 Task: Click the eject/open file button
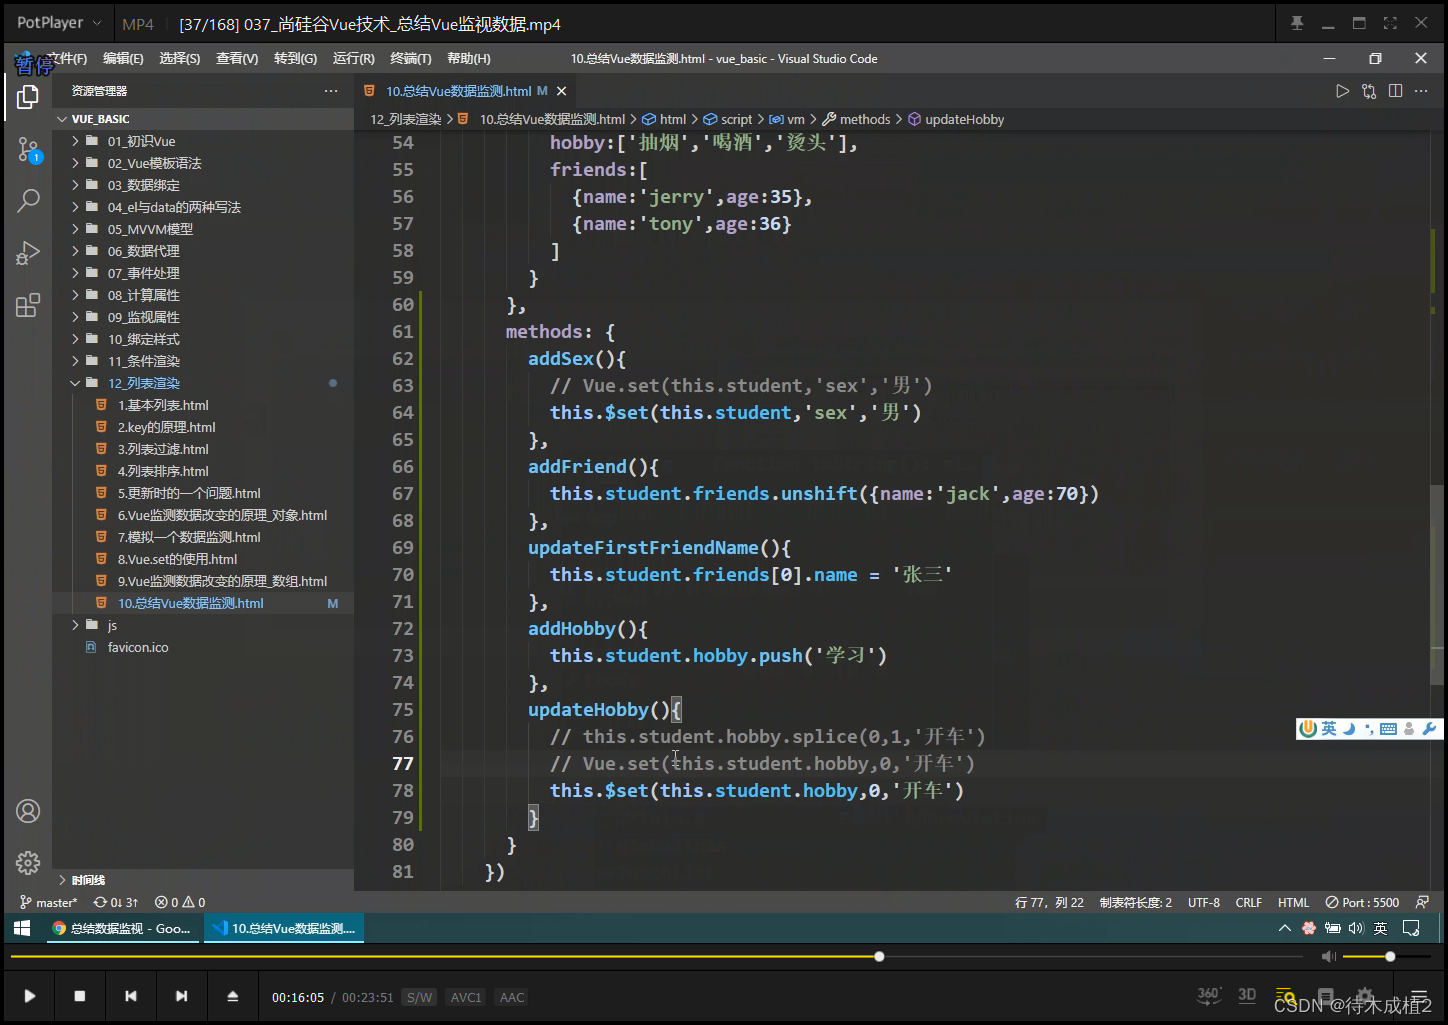click(x=232, y=996)
